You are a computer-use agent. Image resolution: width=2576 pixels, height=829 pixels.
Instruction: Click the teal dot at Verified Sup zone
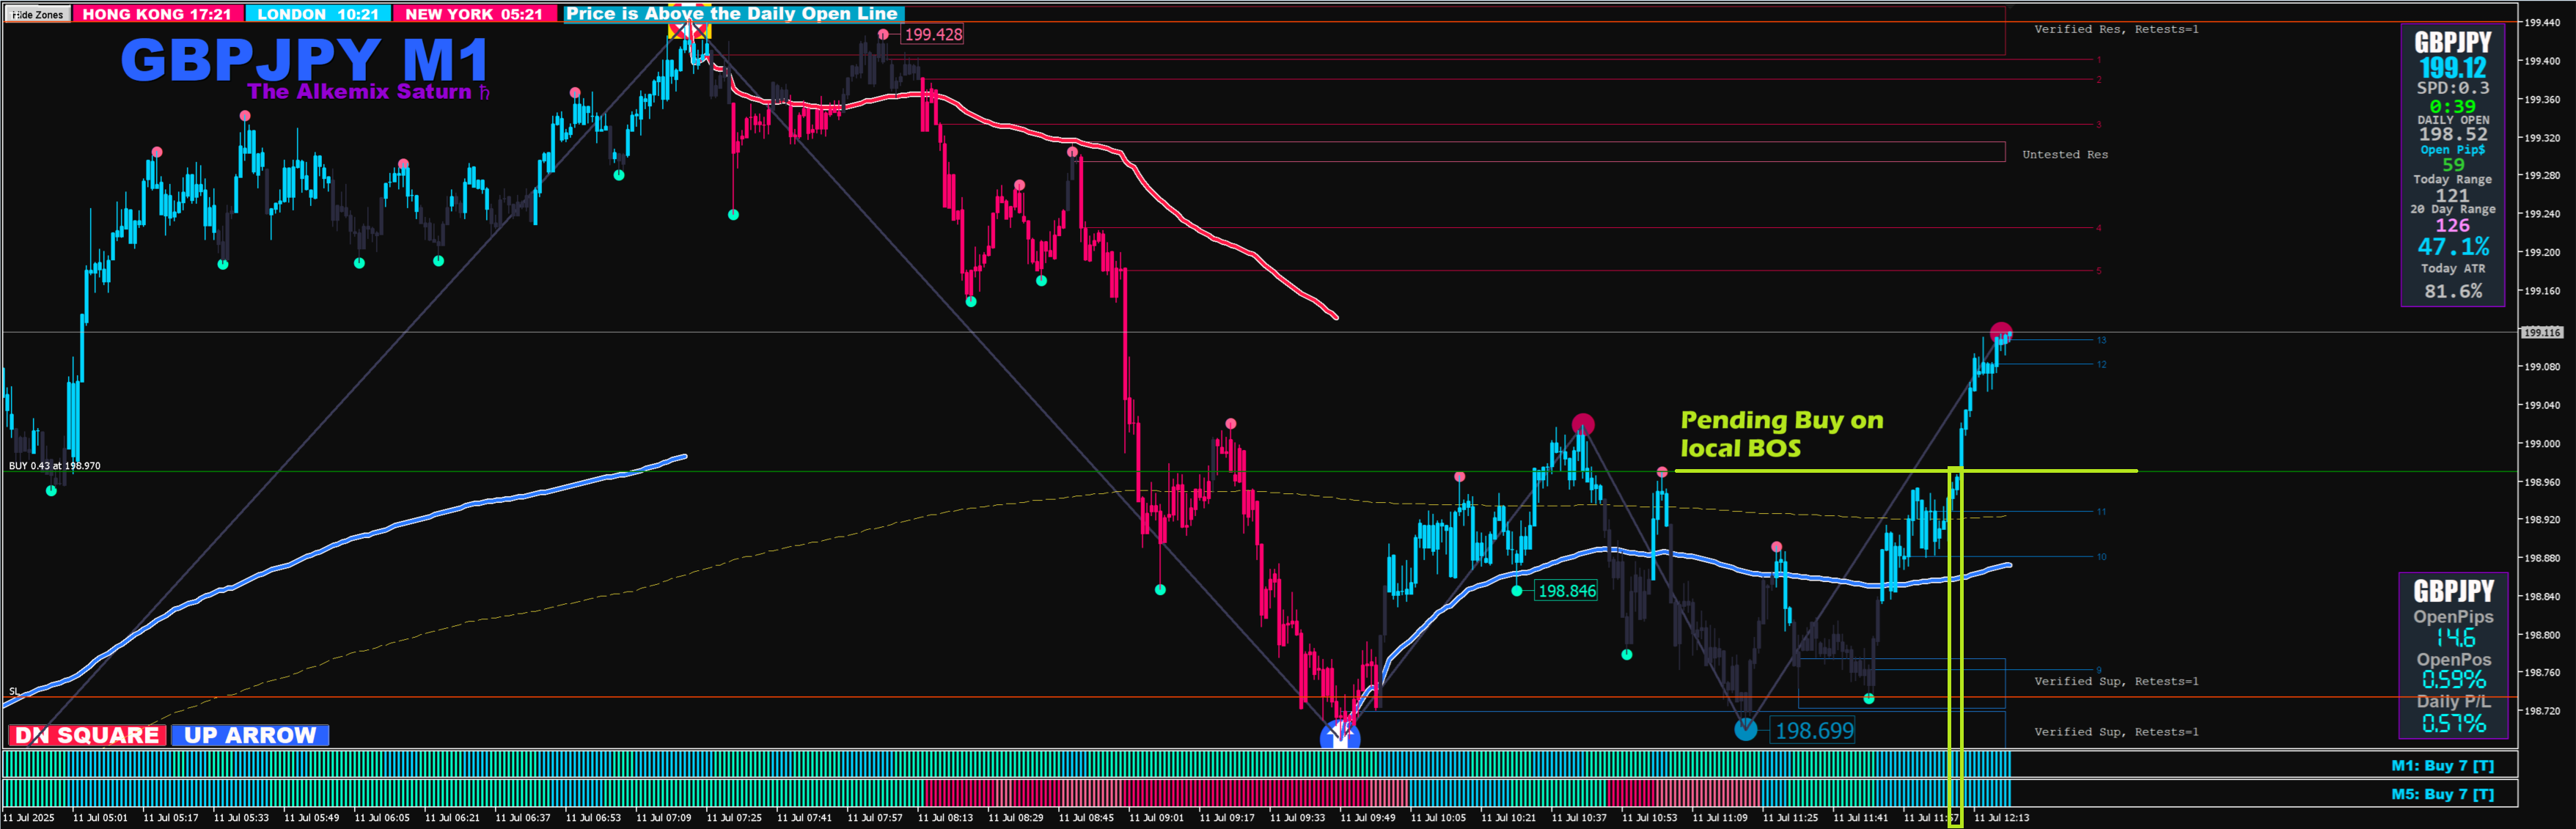pyautogui.click(x=1869, y=699)
